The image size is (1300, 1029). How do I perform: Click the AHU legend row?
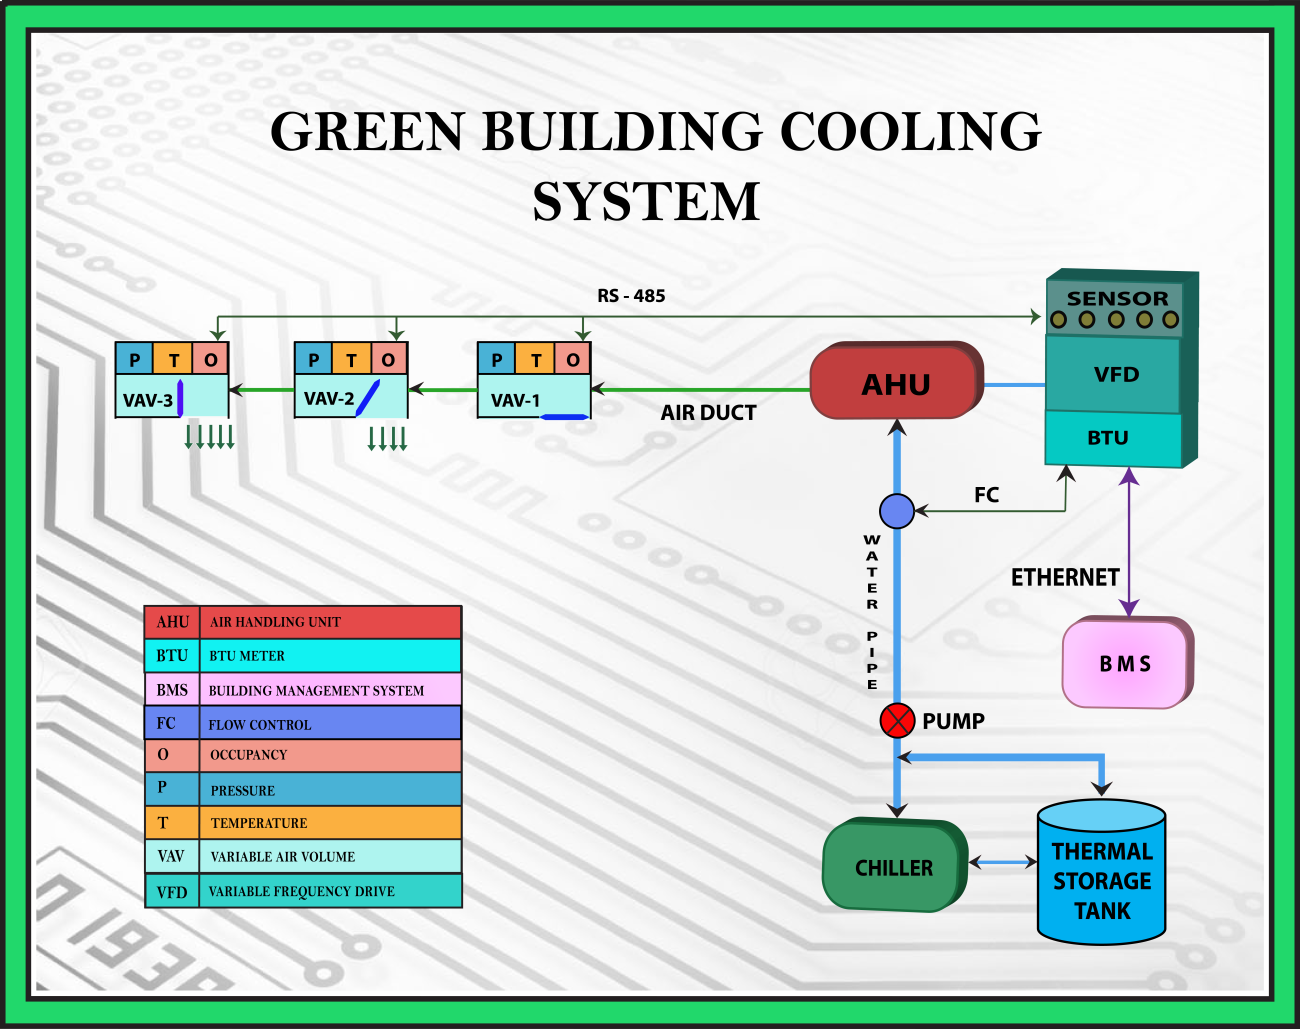[x=303, y=622]
